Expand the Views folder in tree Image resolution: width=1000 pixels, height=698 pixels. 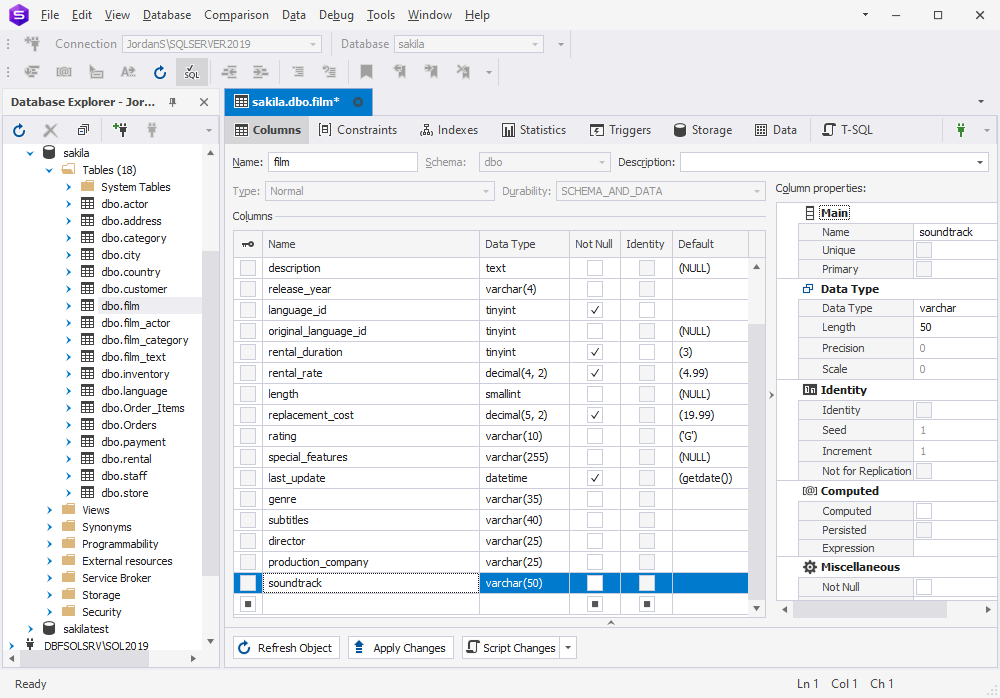pos(50,510)
